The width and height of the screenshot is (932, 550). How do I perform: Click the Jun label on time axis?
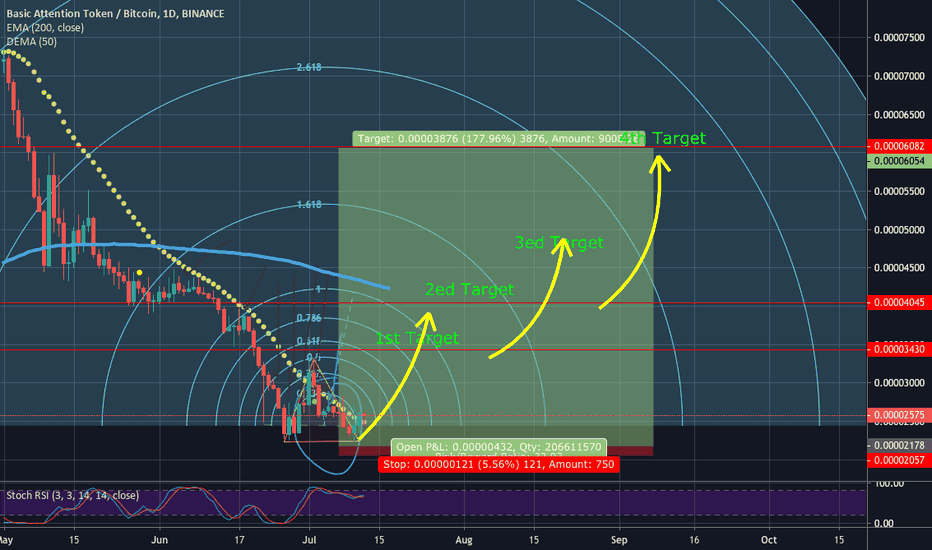pos(159,540)
